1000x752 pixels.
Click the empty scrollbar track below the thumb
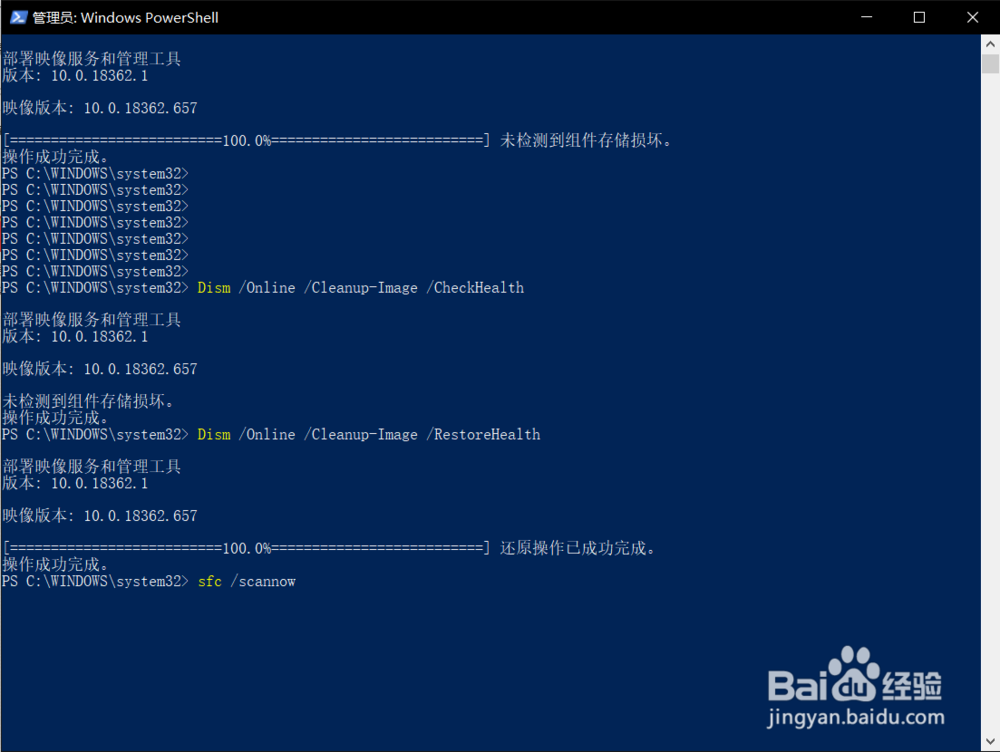pos(990,402)
